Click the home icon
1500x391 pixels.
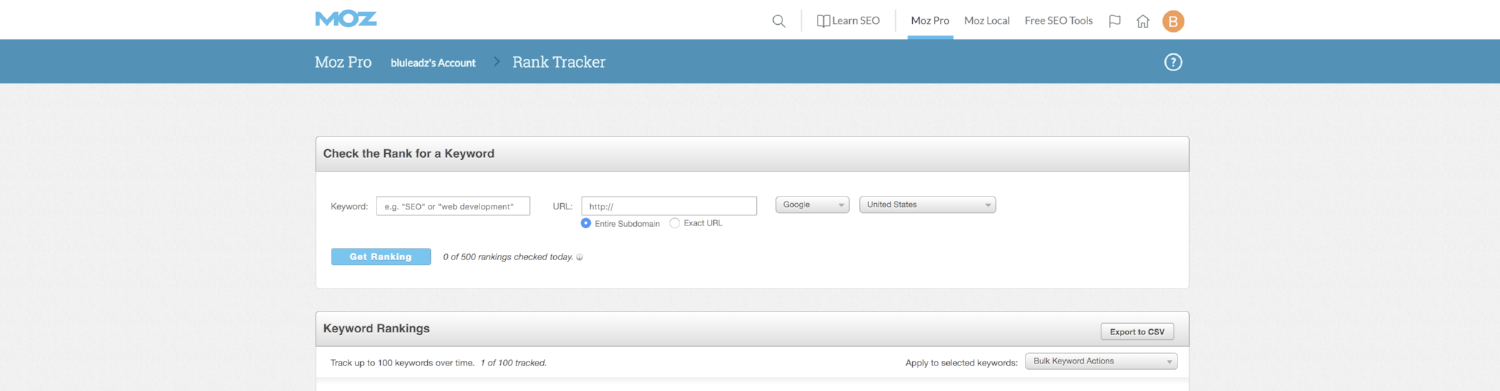[1143, 21]
